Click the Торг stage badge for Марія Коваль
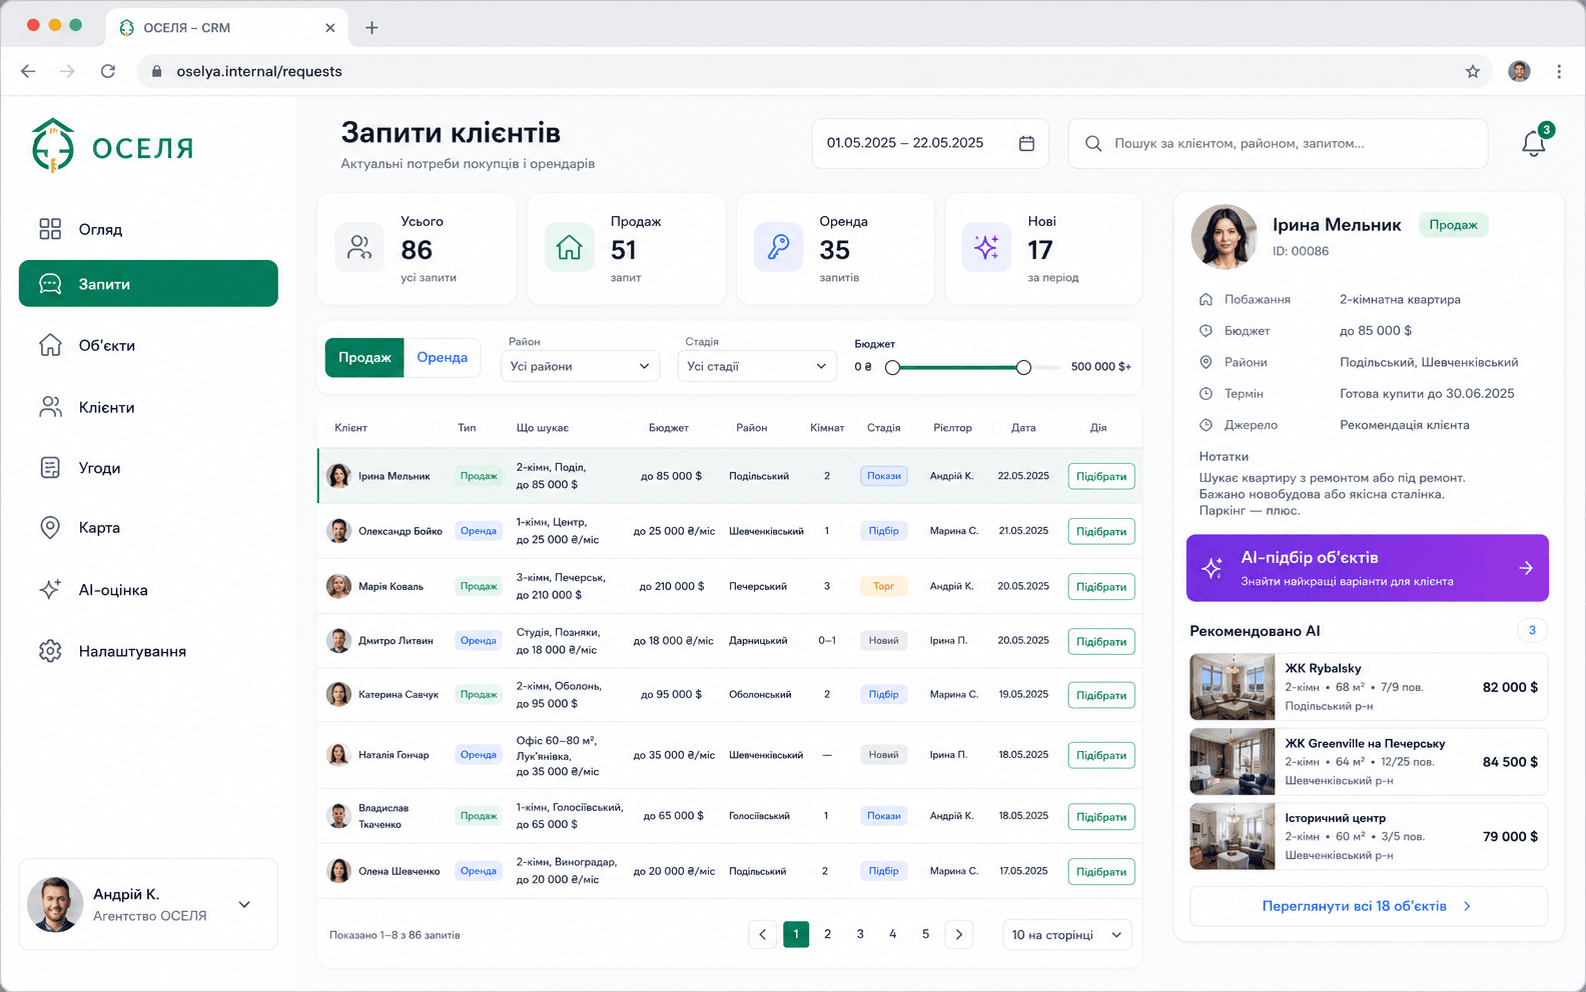The height and width of the screenshot is (992, 1586). point(883,586)
